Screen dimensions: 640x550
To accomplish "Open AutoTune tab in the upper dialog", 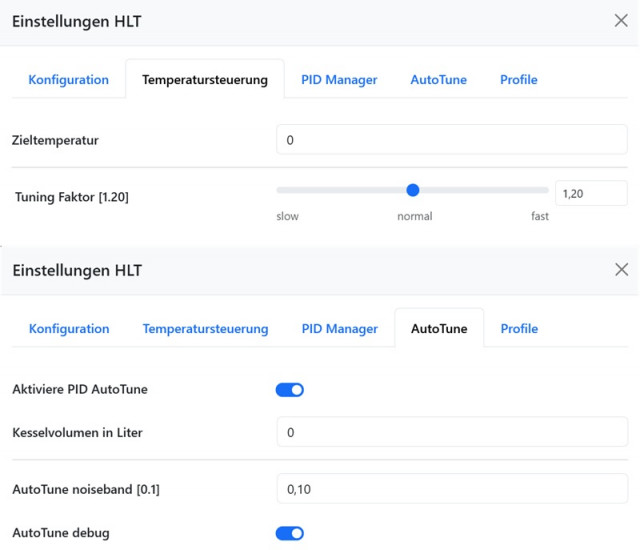I will (438, 80).
